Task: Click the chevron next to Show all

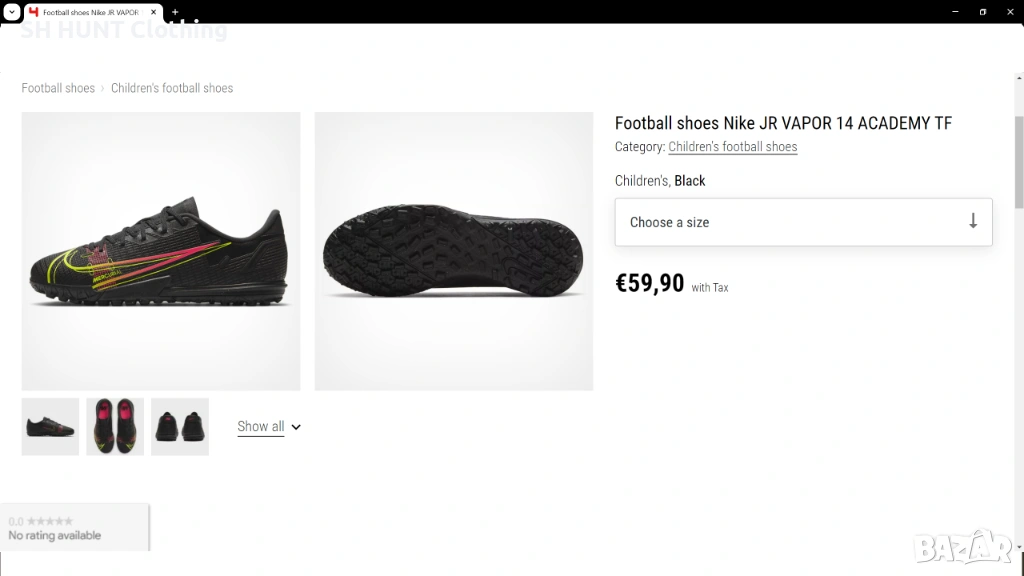Action: pyautogui.click(x=296, y=427)
